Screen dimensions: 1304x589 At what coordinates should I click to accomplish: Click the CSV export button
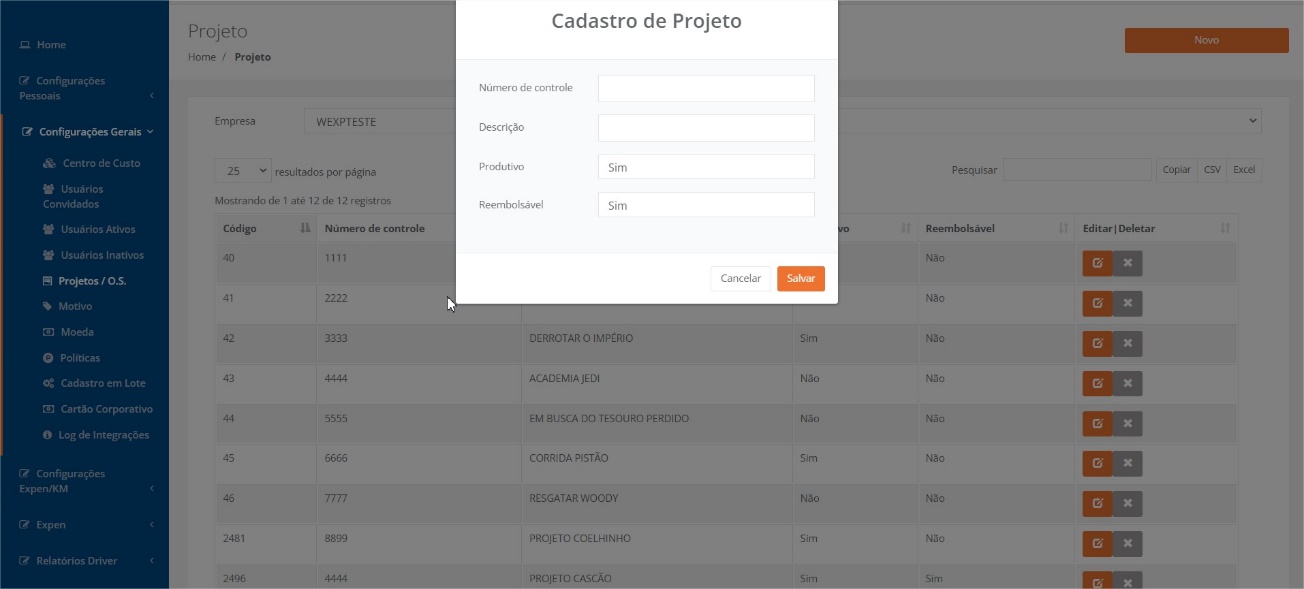click(1212, 170)
